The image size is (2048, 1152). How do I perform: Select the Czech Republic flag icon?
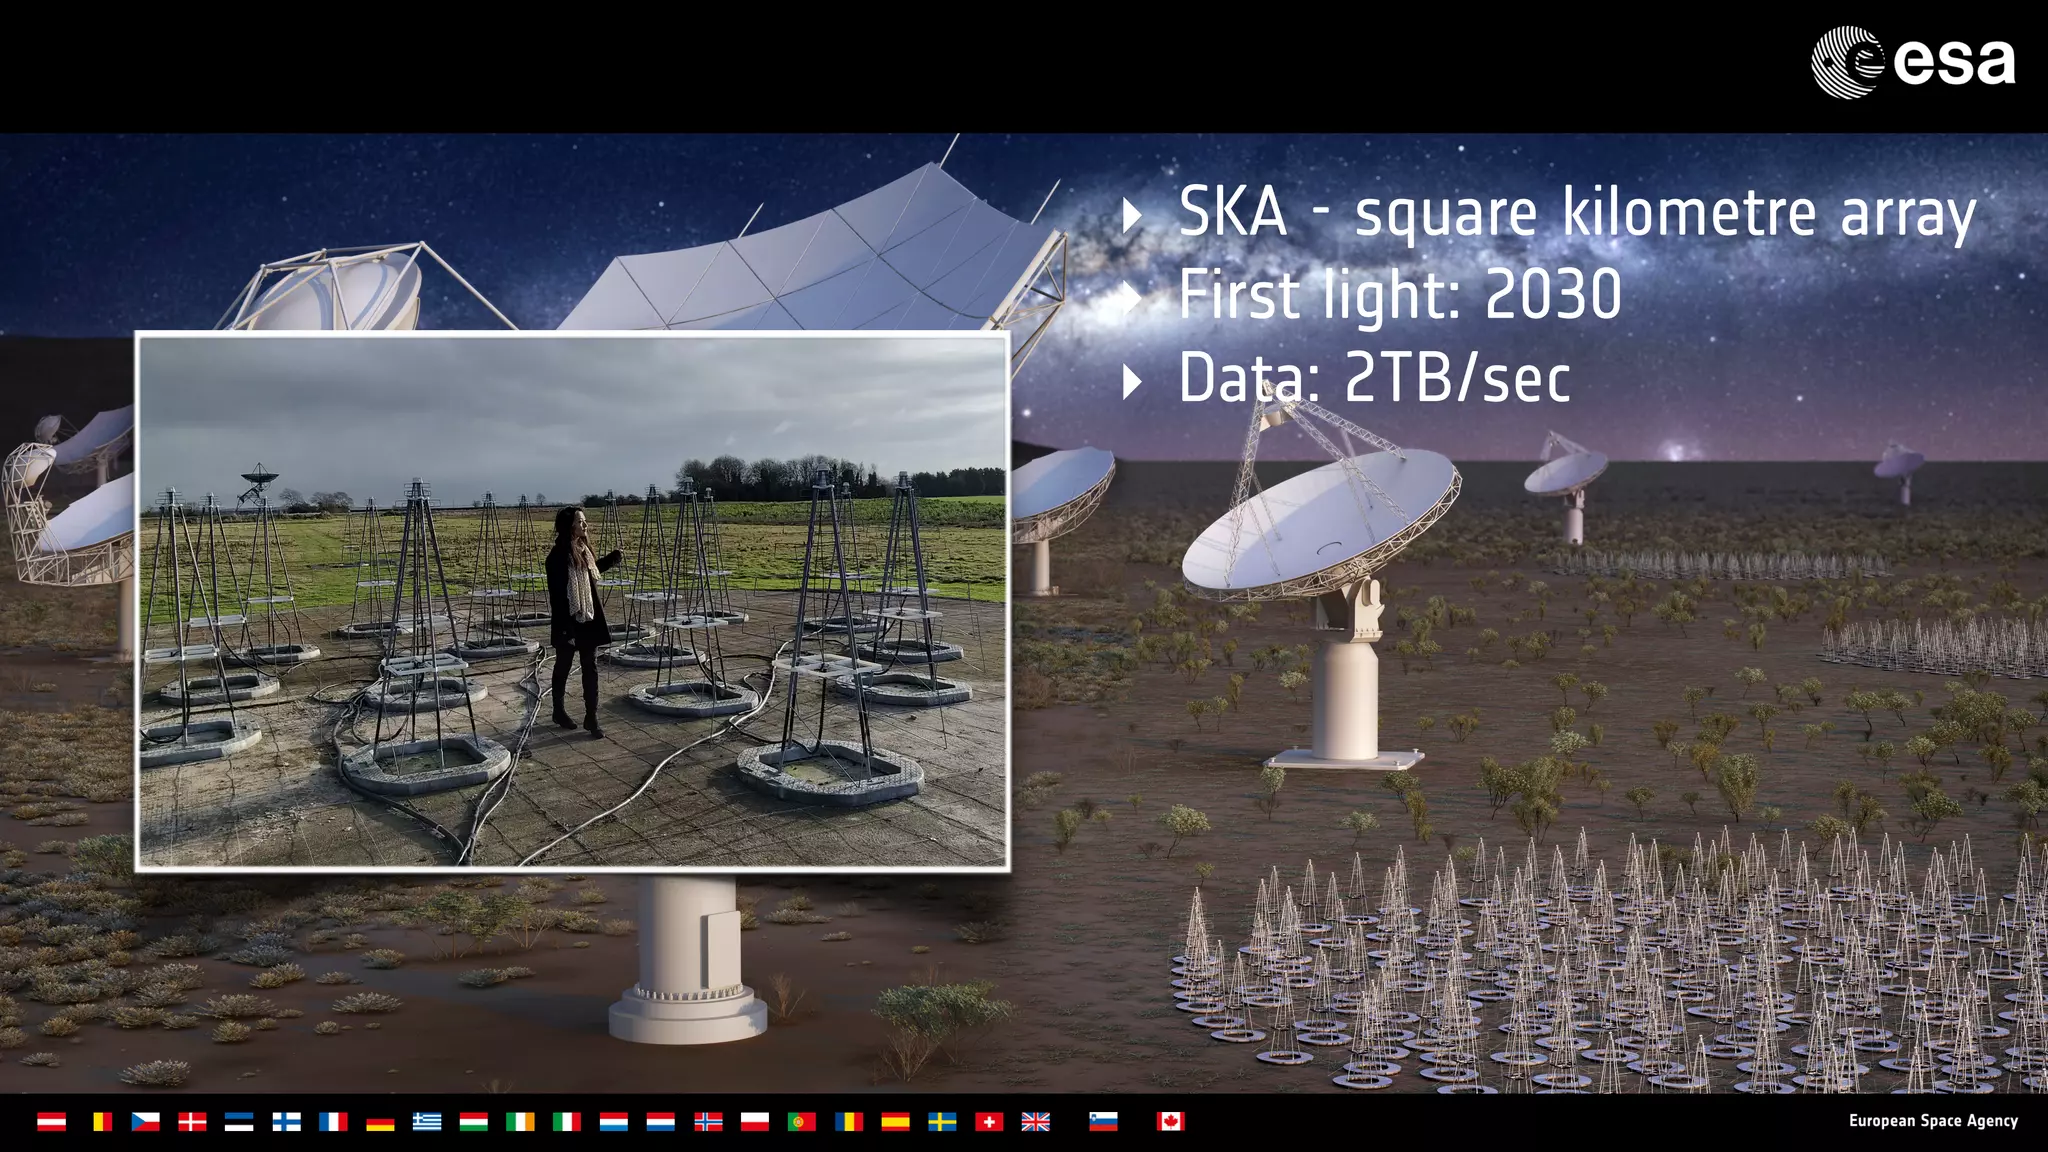point(146,1122)
